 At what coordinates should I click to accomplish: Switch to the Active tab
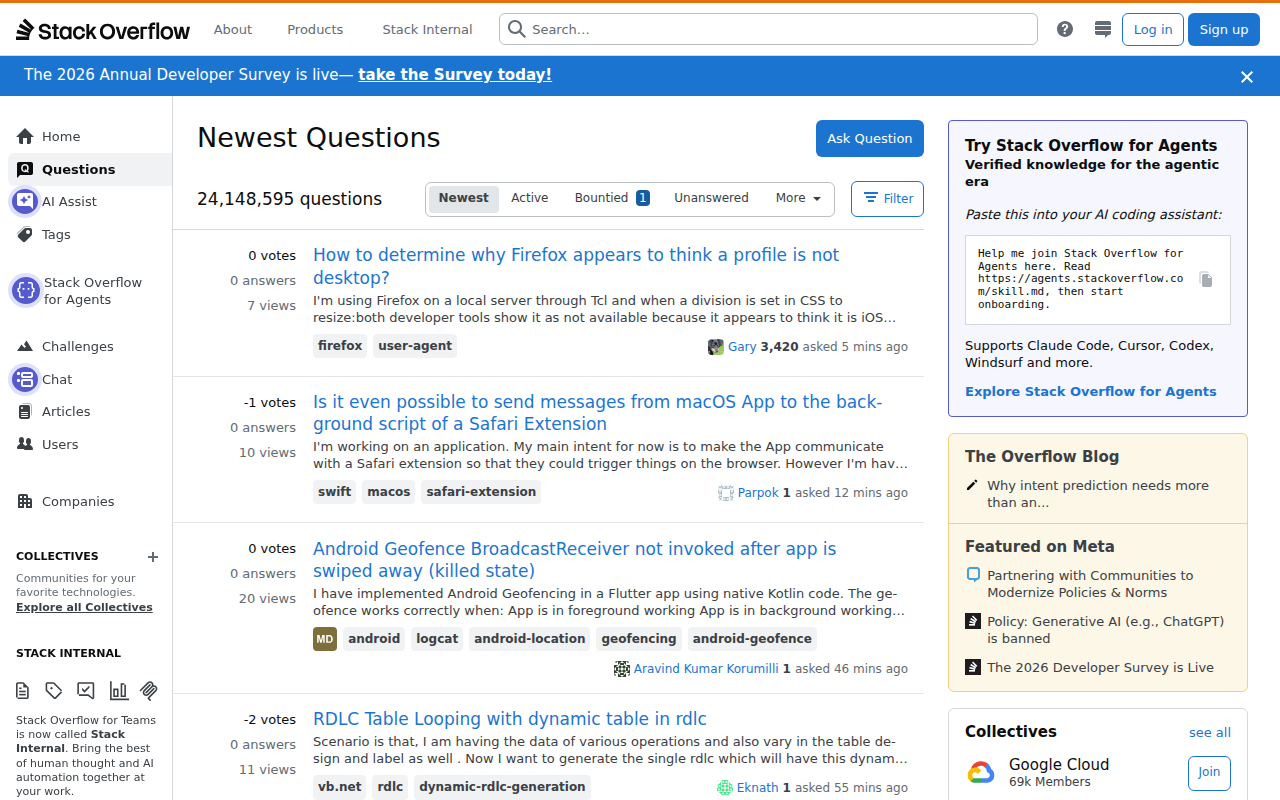[530, 198]
